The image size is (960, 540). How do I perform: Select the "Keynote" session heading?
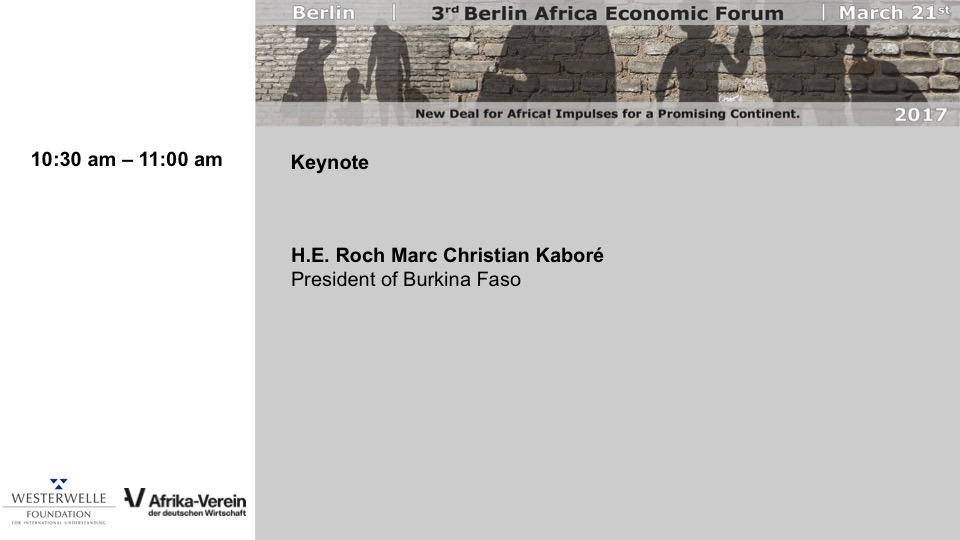(x=329, y=162)
